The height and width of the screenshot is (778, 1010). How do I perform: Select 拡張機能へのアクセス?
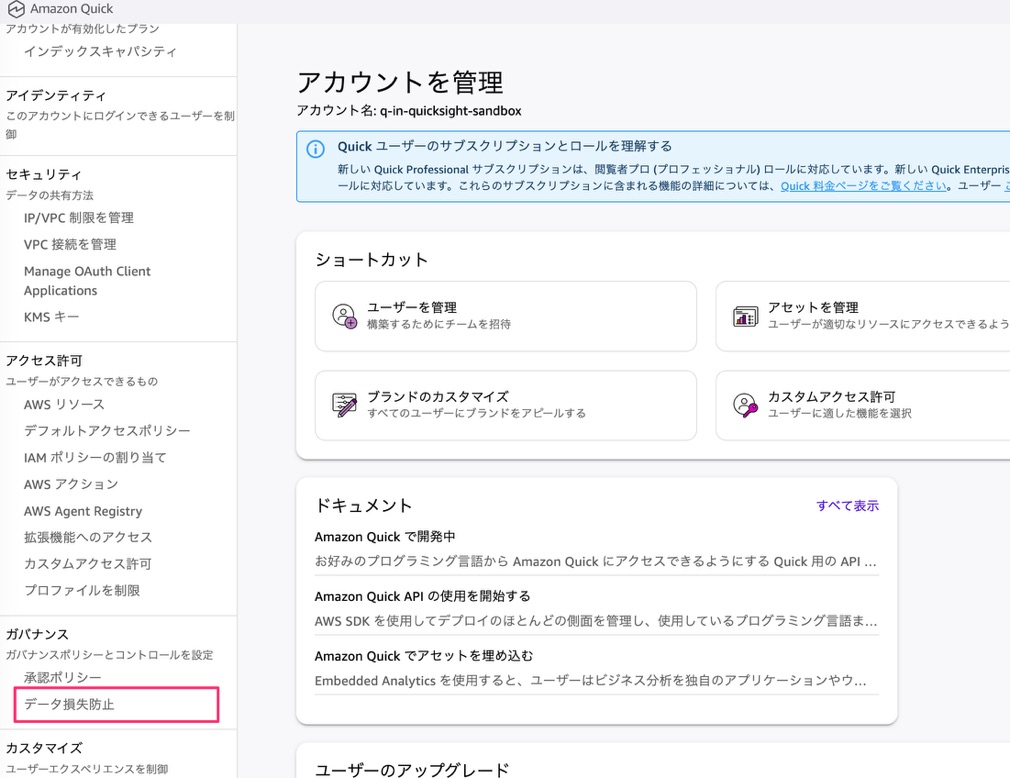88,537
